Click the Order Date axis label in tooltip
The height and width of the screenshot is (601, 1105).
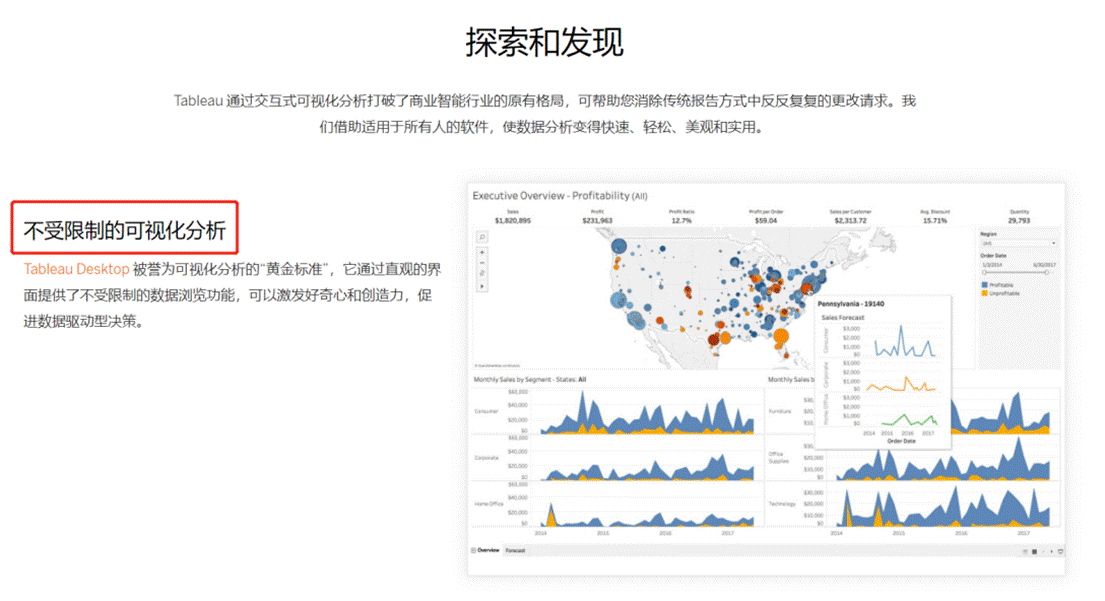tap(901, 441)
